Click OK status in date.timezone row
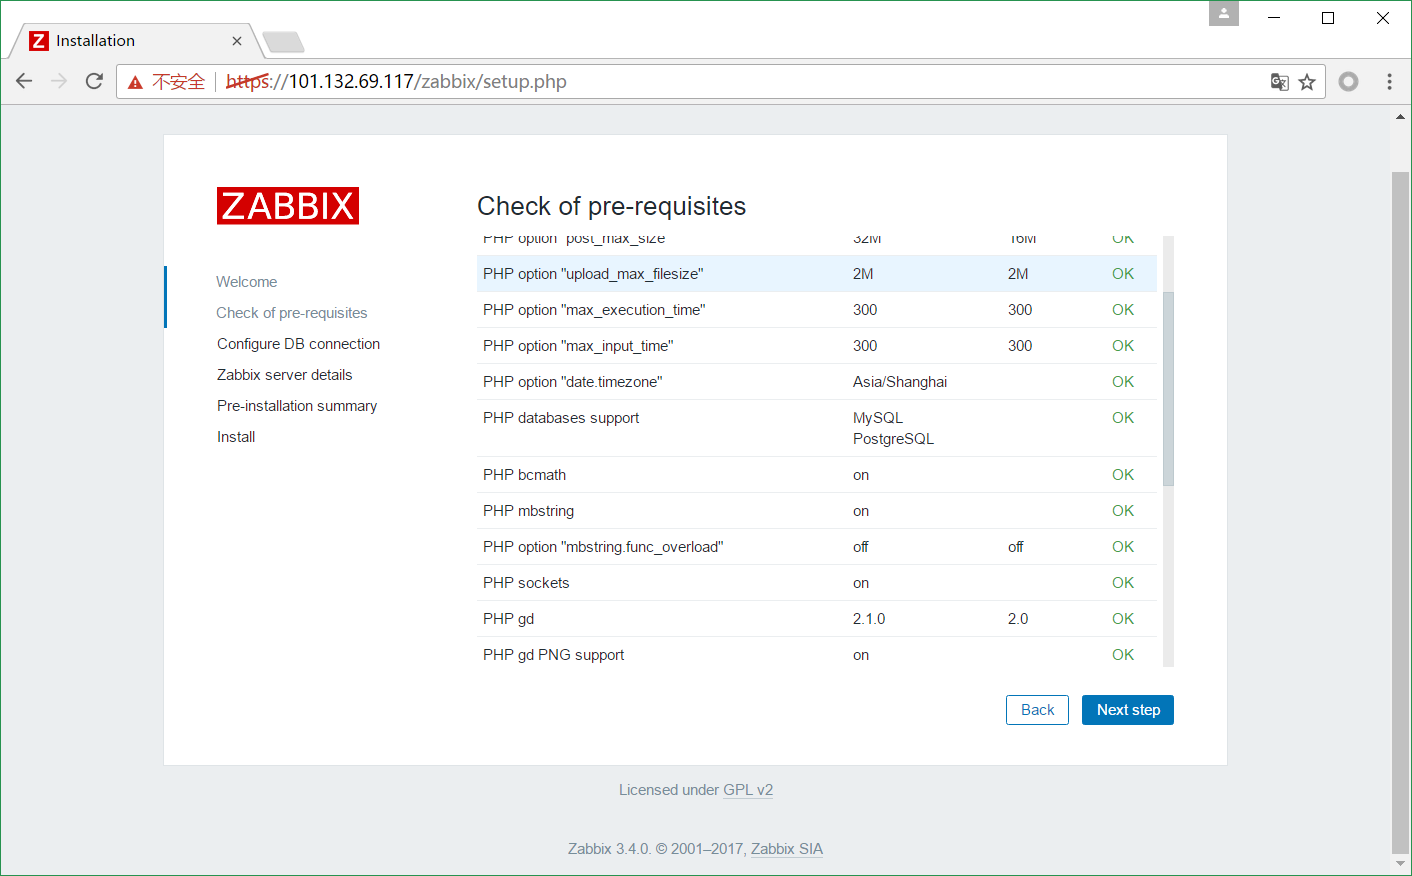This screenshot has width=1412, height=876. click(x=1123, y=382)
